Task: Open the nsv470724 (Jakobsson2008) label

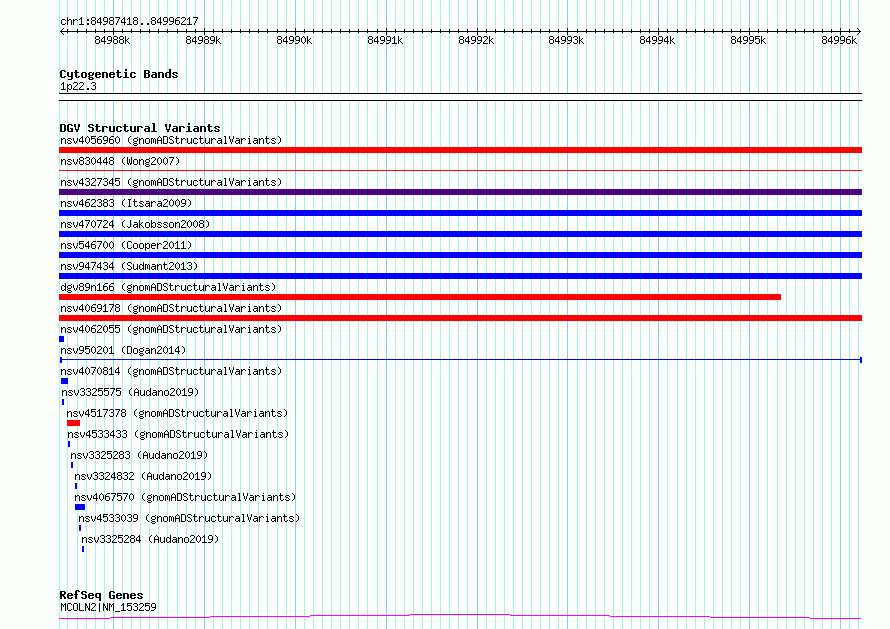Action: click(x=135, y=224)
